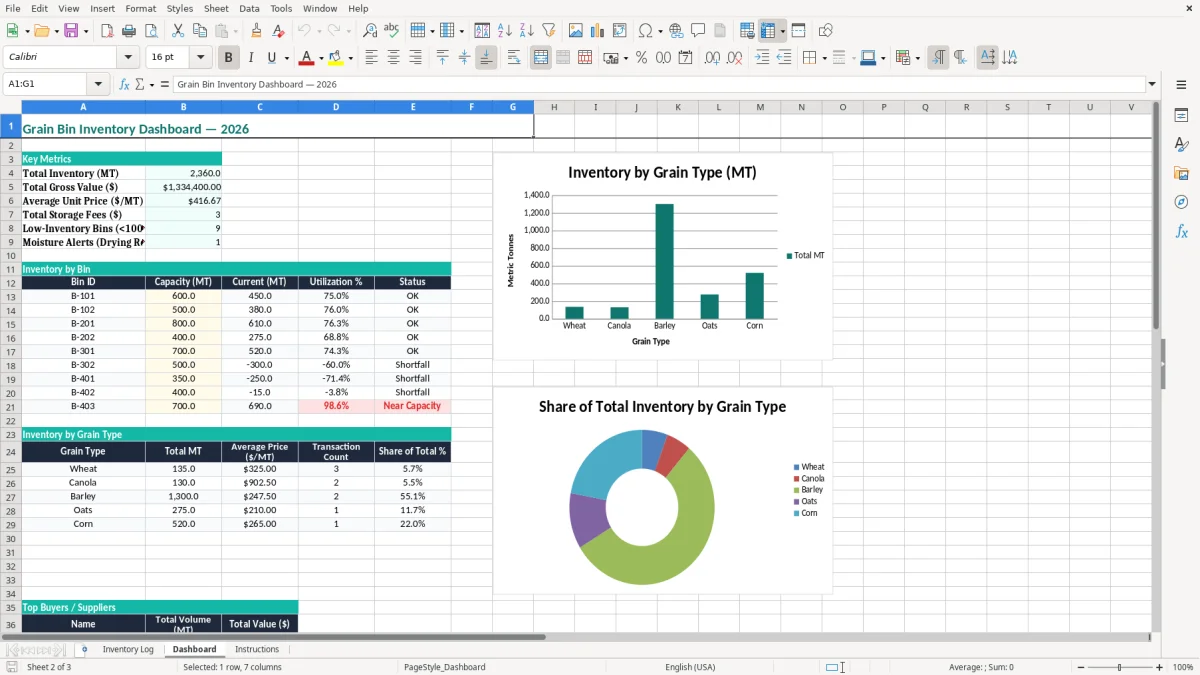Insert a pivot table
This screenshot has height=675, width=1200.
pyautogui.click(x=620, y=31)
